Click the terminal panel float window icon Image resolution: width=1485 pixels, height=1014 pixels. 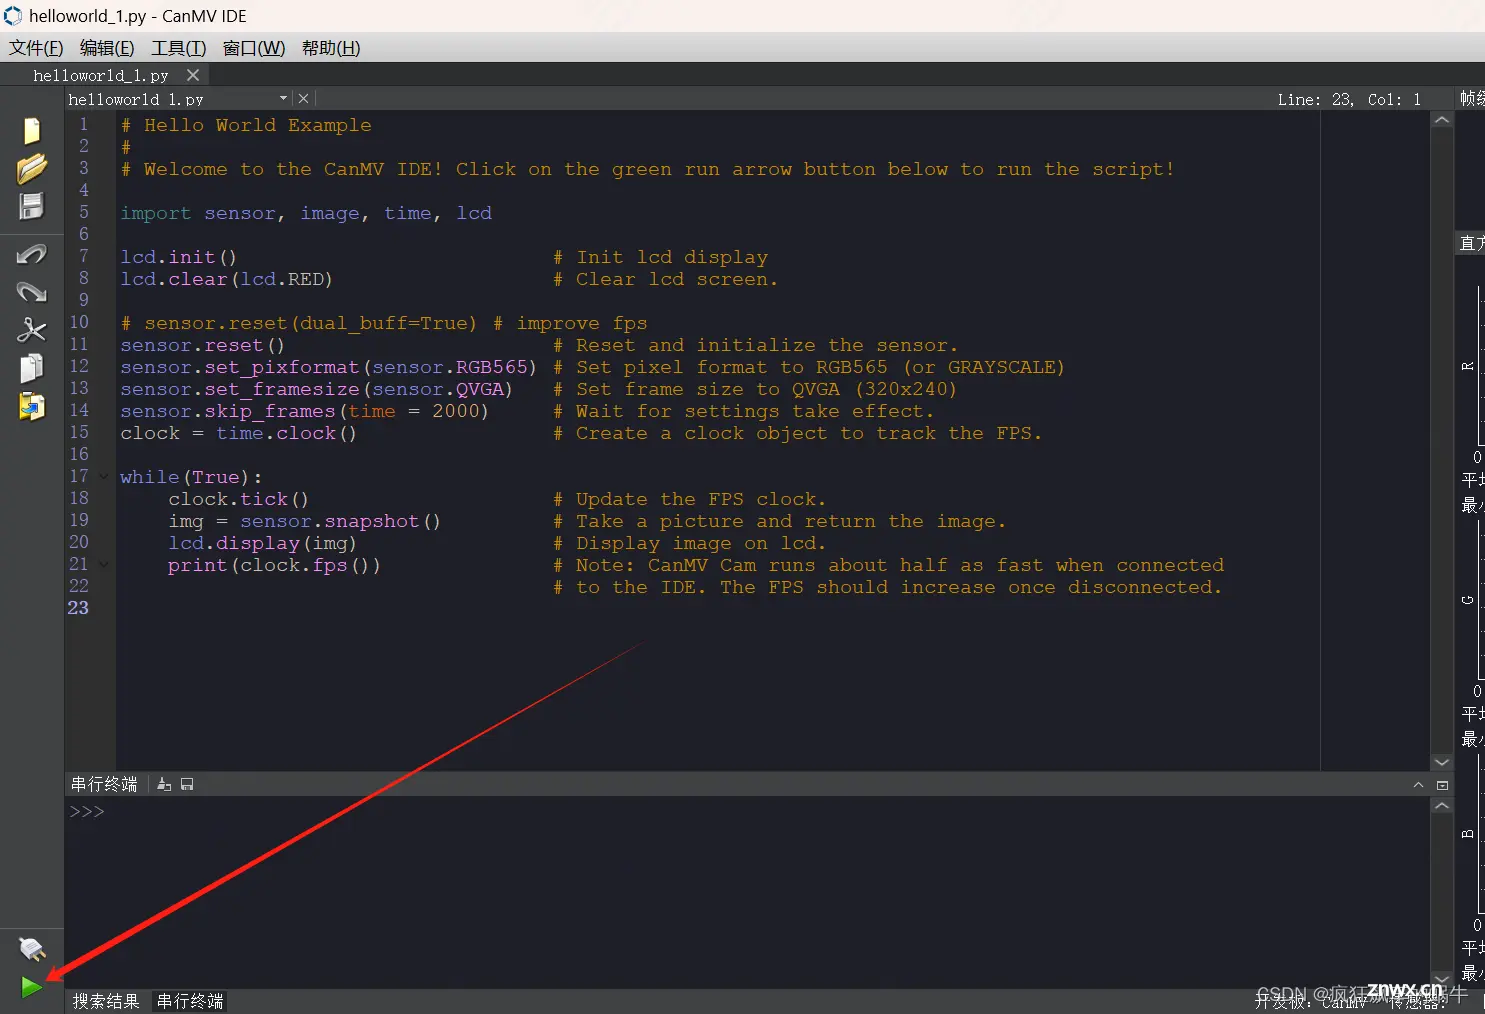pyautogui.click(x=1442, y=785)
